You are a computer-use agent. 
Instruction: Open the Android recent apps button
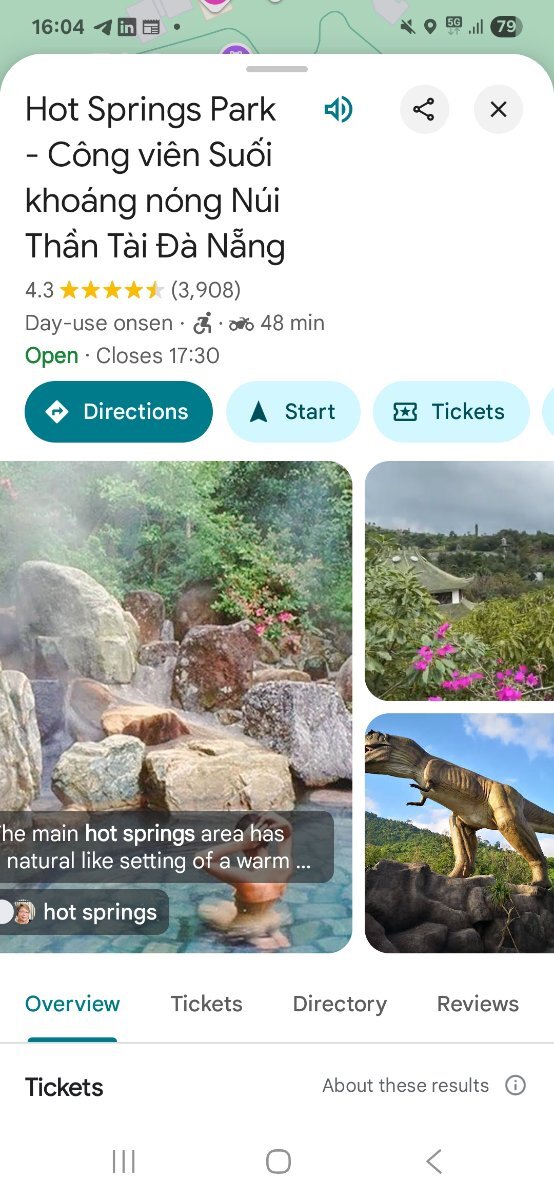[x=124, y=1161]
